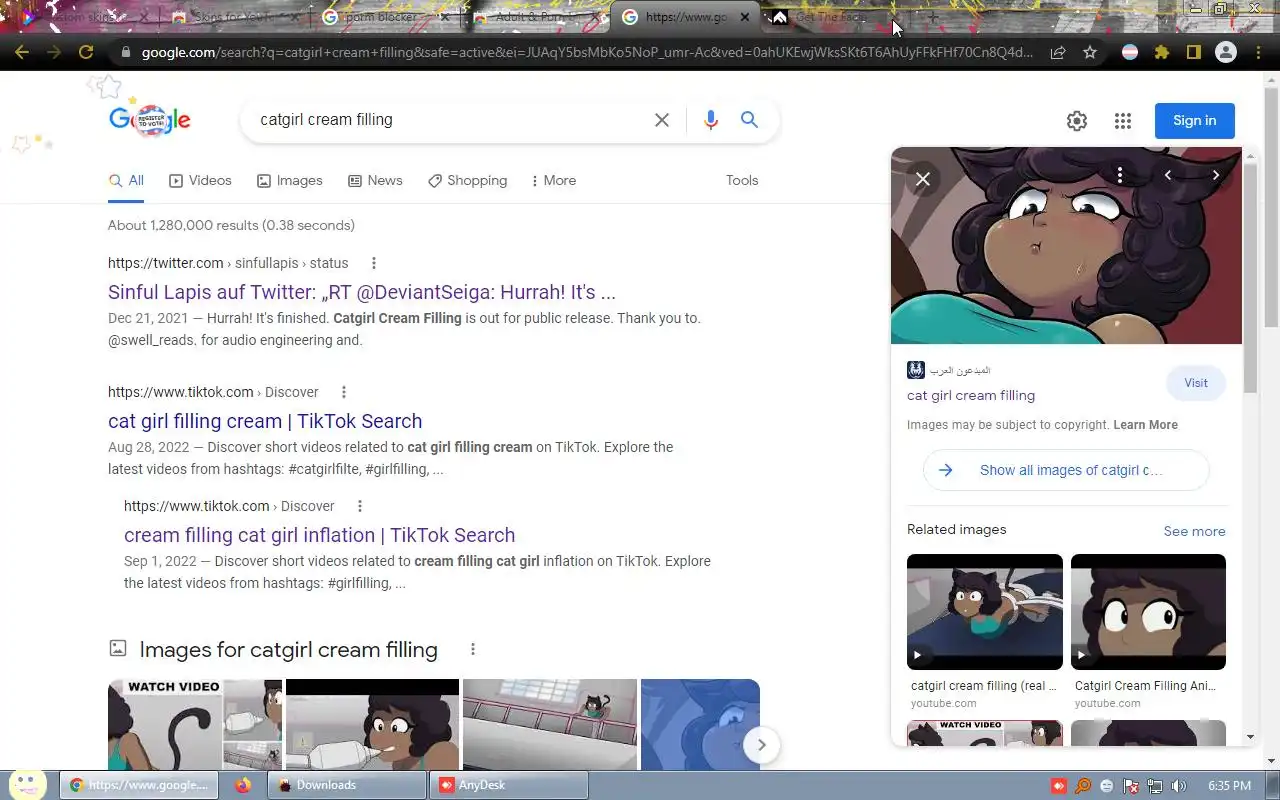1280x800 pixels.
Task: Open 'Sinful Lapis auf Twitter' result
Action: click(362, 293)
